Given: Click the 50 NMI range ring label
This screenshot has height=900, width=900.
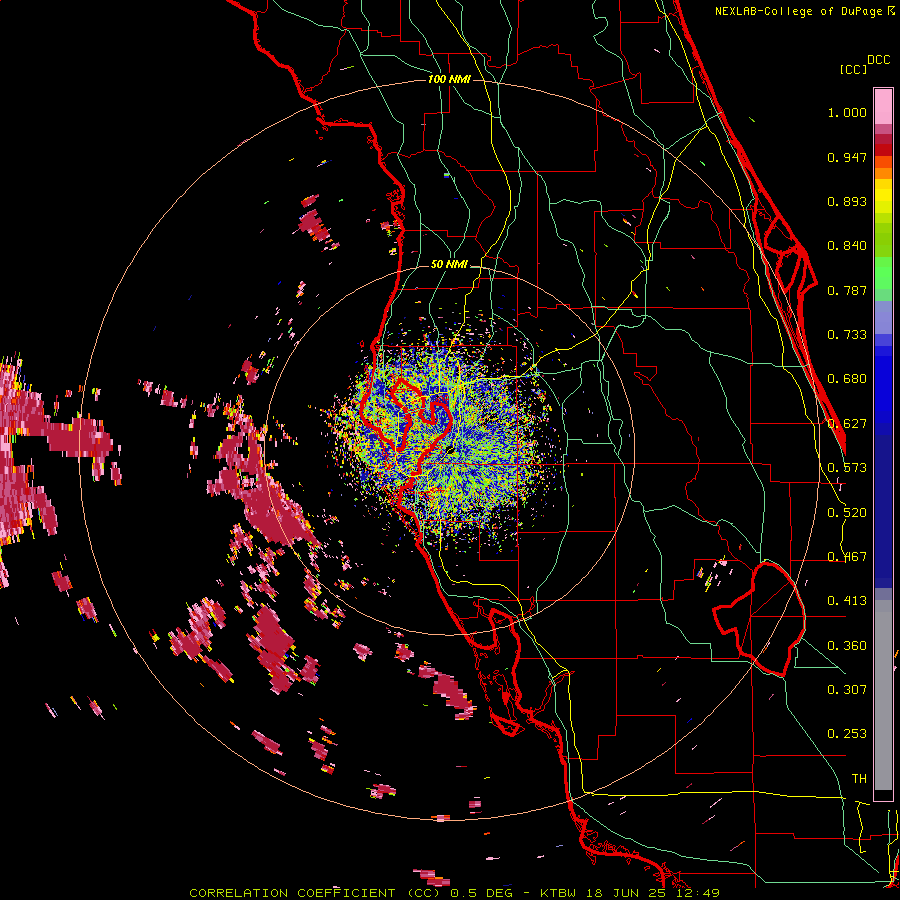Looking at the screenshot, I should coord(449,265).
